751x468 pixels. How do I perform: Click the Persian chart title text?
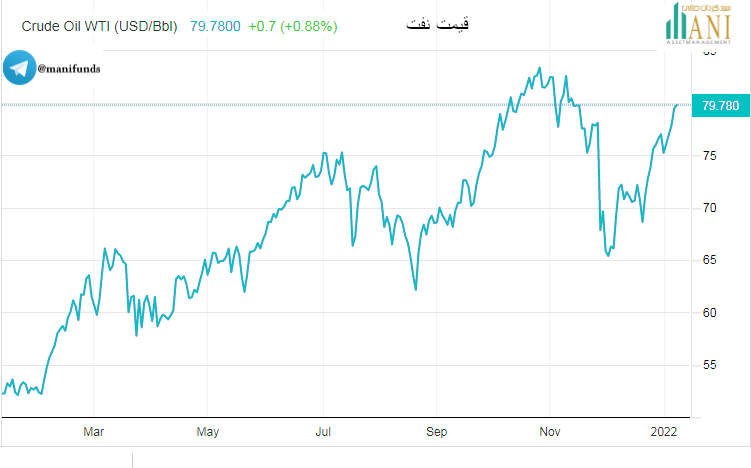coord(439,22)
